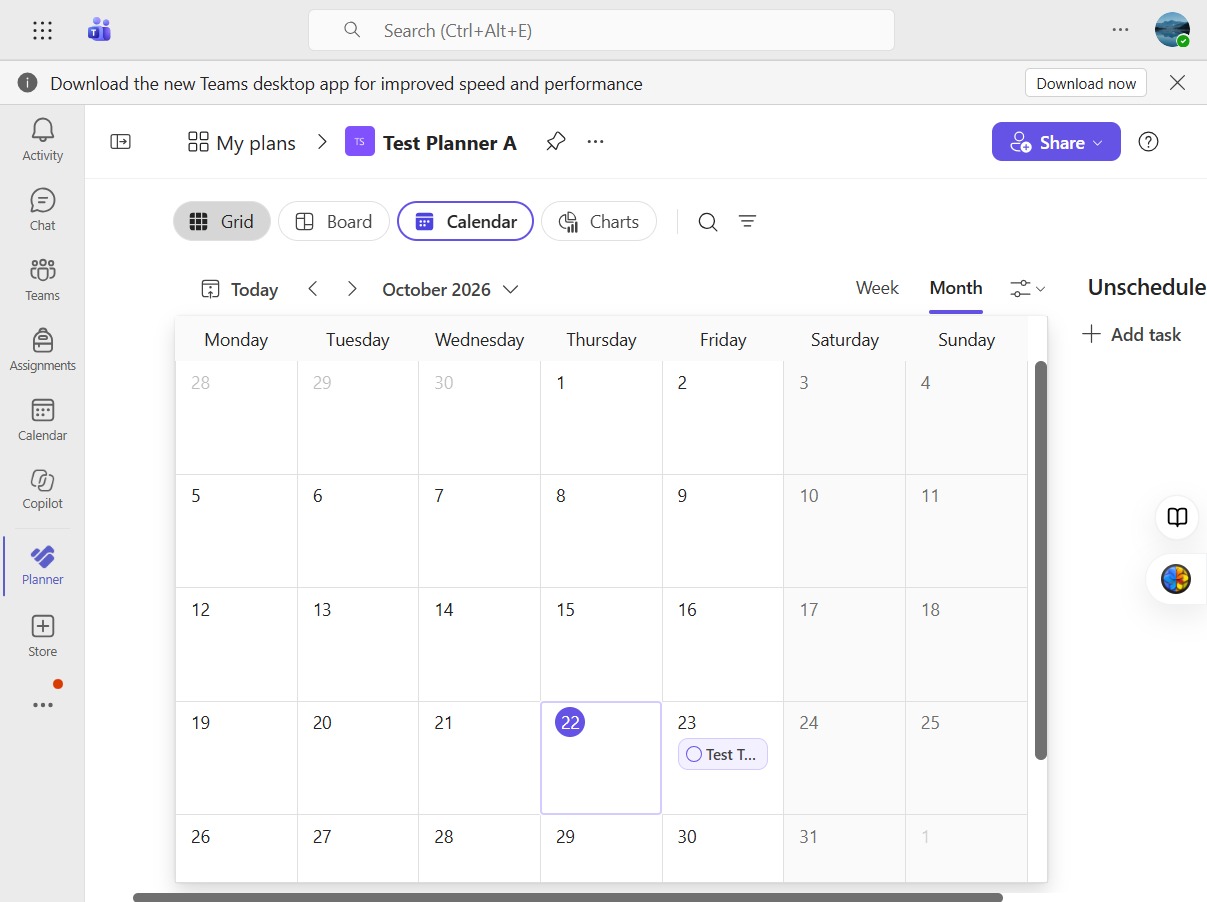Dismiss the desktop app download banner
Screen dimensions: 1207x902
(x=1178, y=83)
